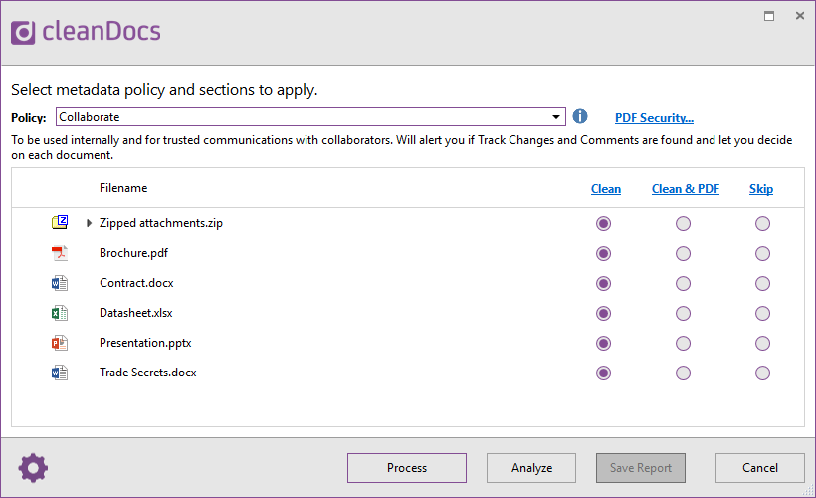Viewport: 816px width, 498px height.
Task: Set all files to Clean & PDF header
Action: tap(685, 189)
